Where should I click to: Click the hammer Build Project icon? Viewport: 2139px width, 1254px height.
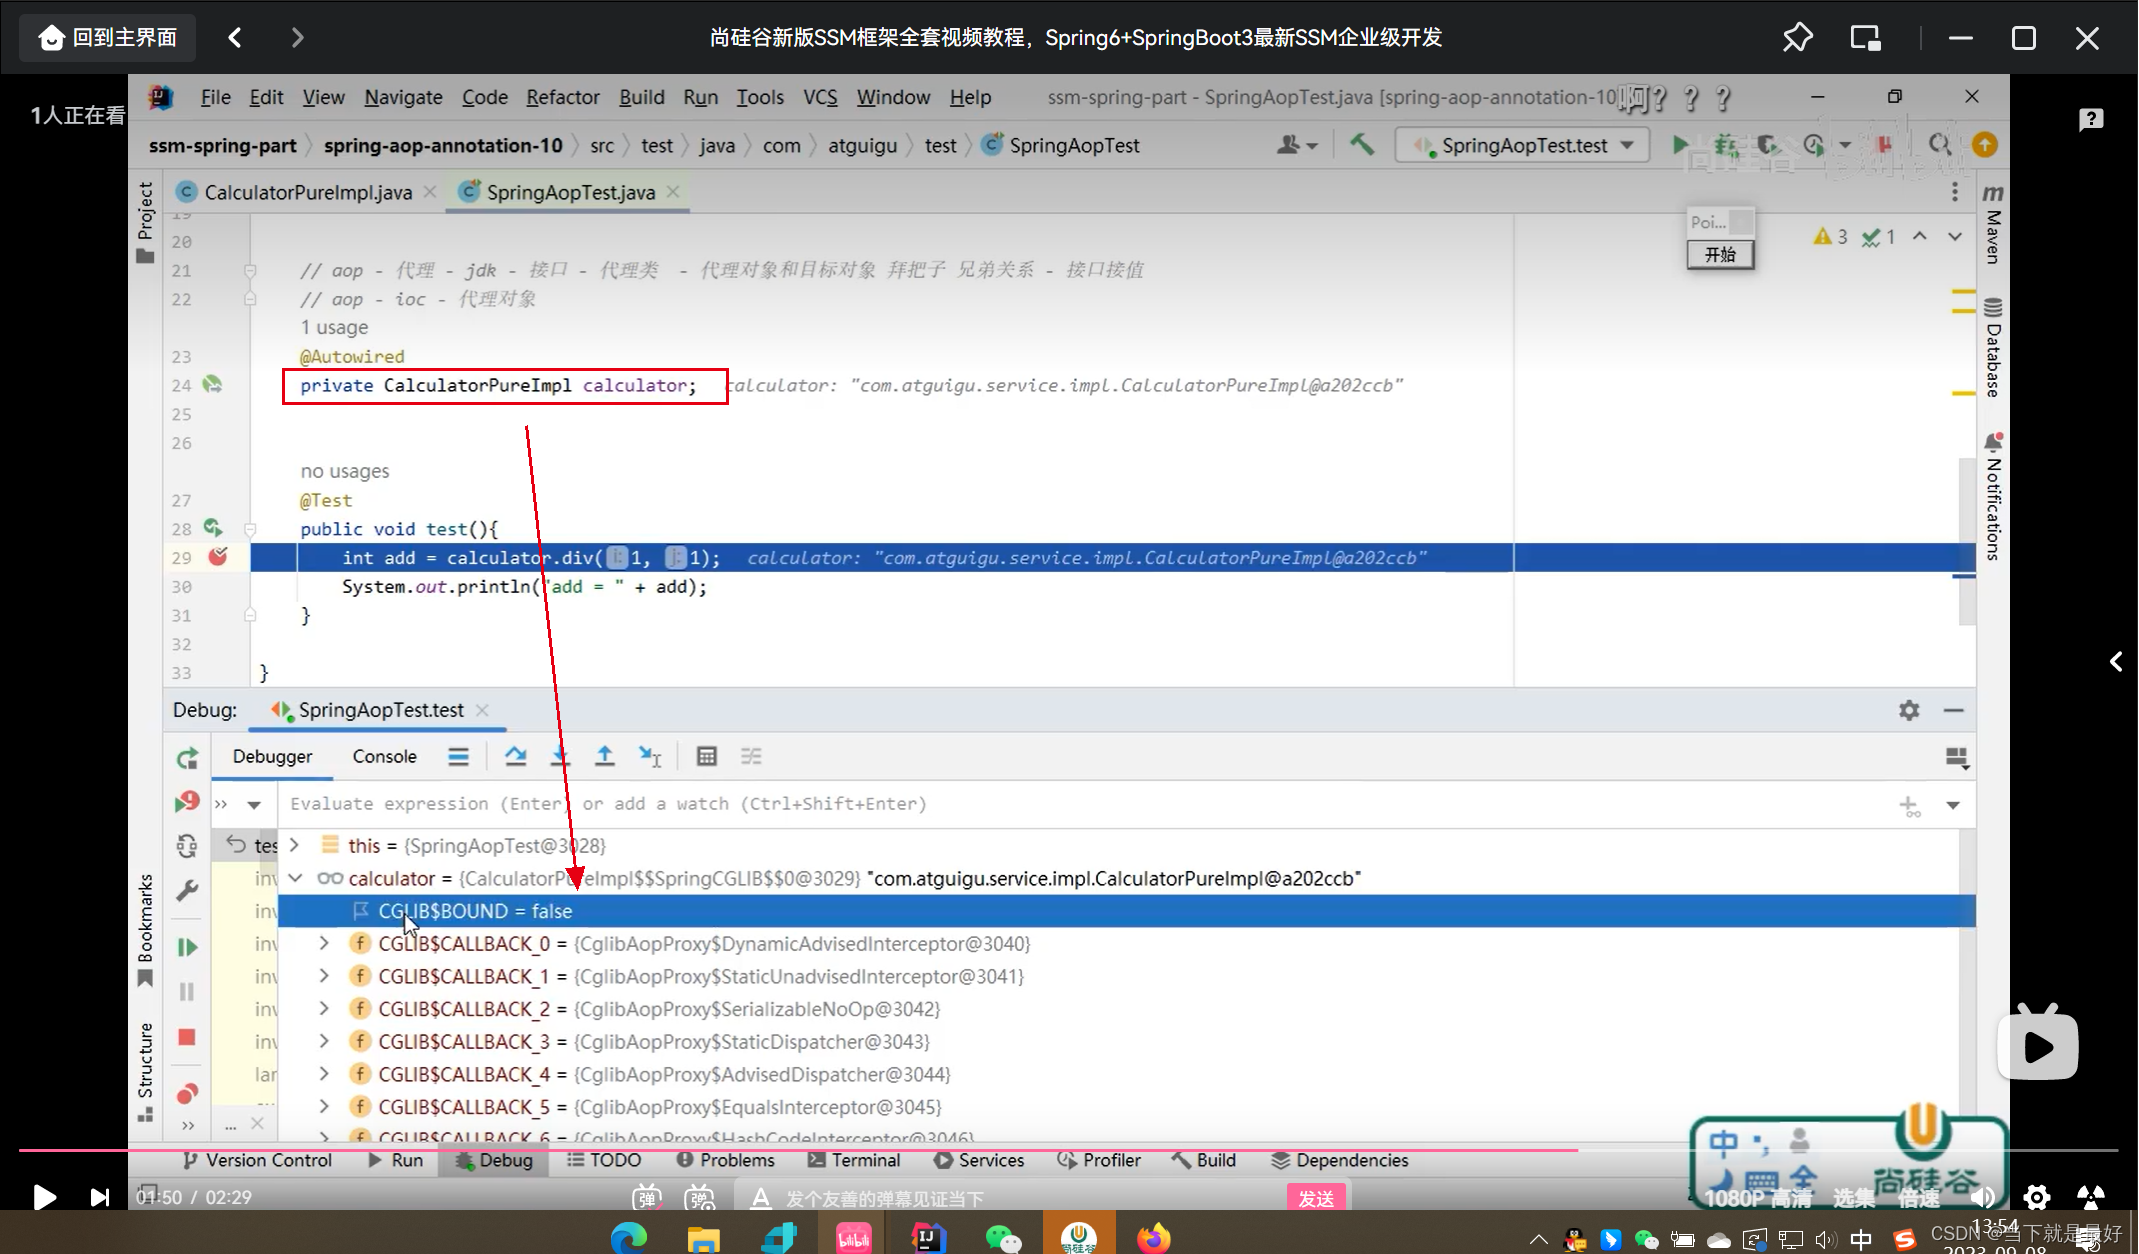tap(1361, 145)
